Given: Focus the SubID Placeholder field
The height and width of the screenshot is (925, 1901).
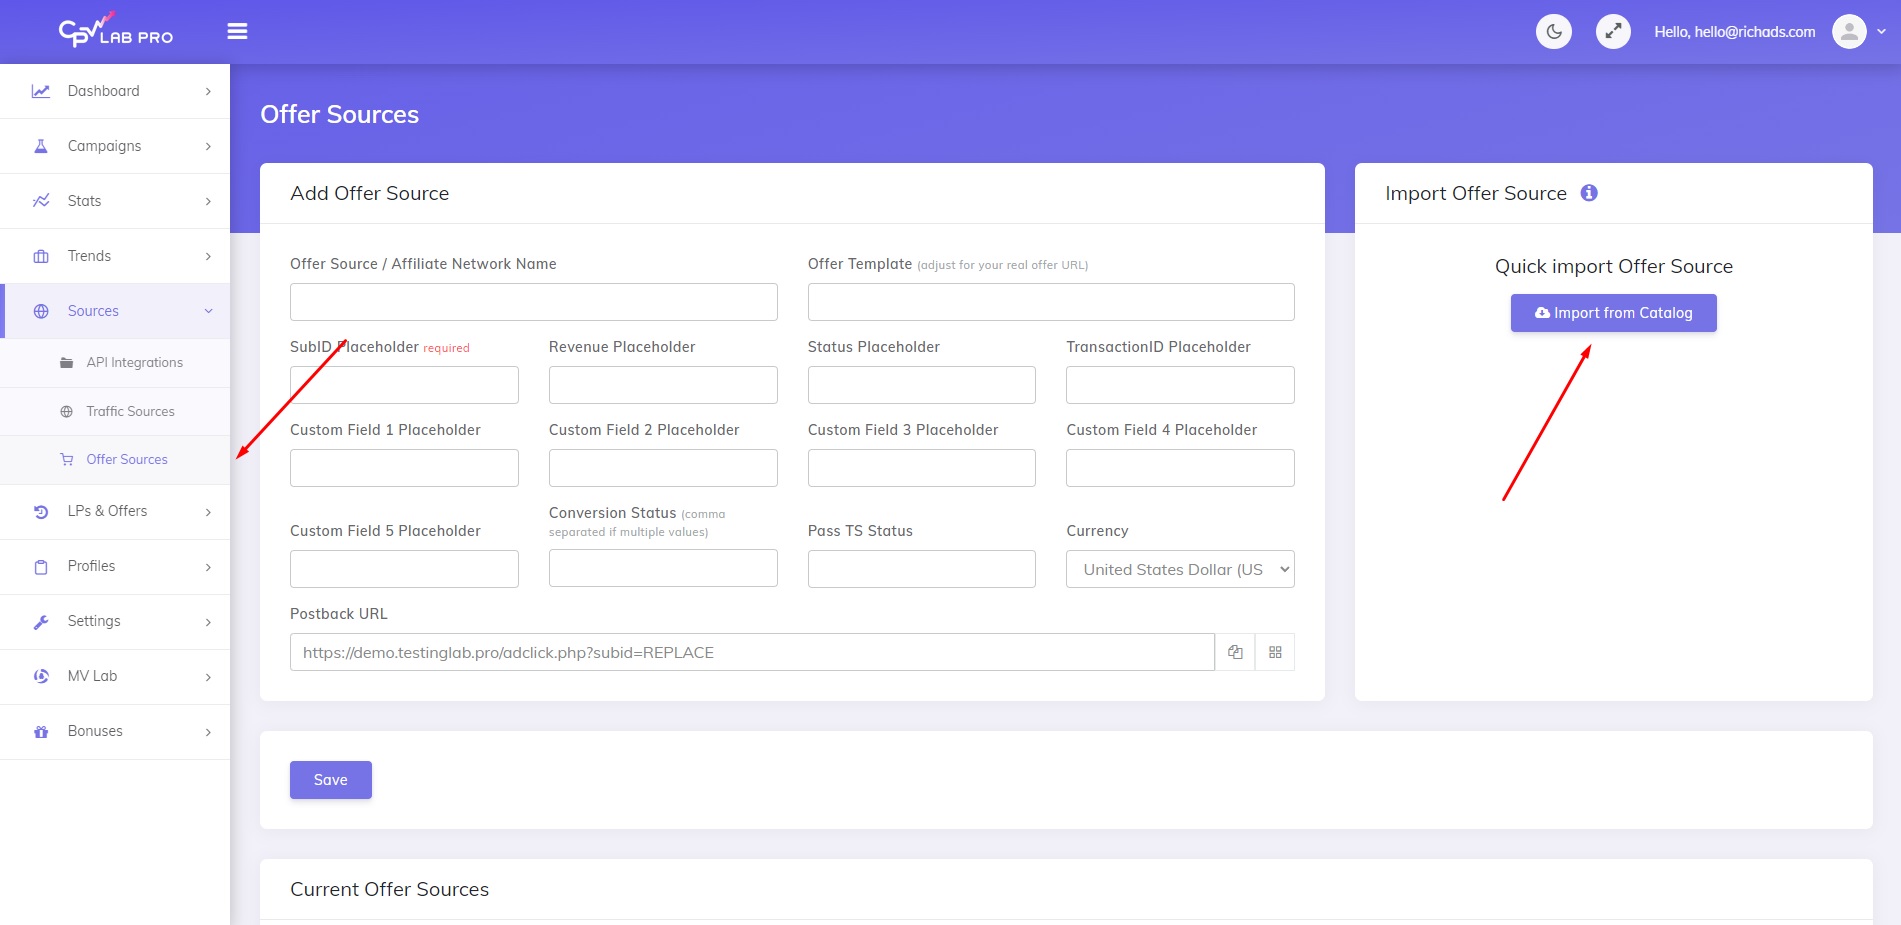Looking at the screenshot, I should [404, 385].
